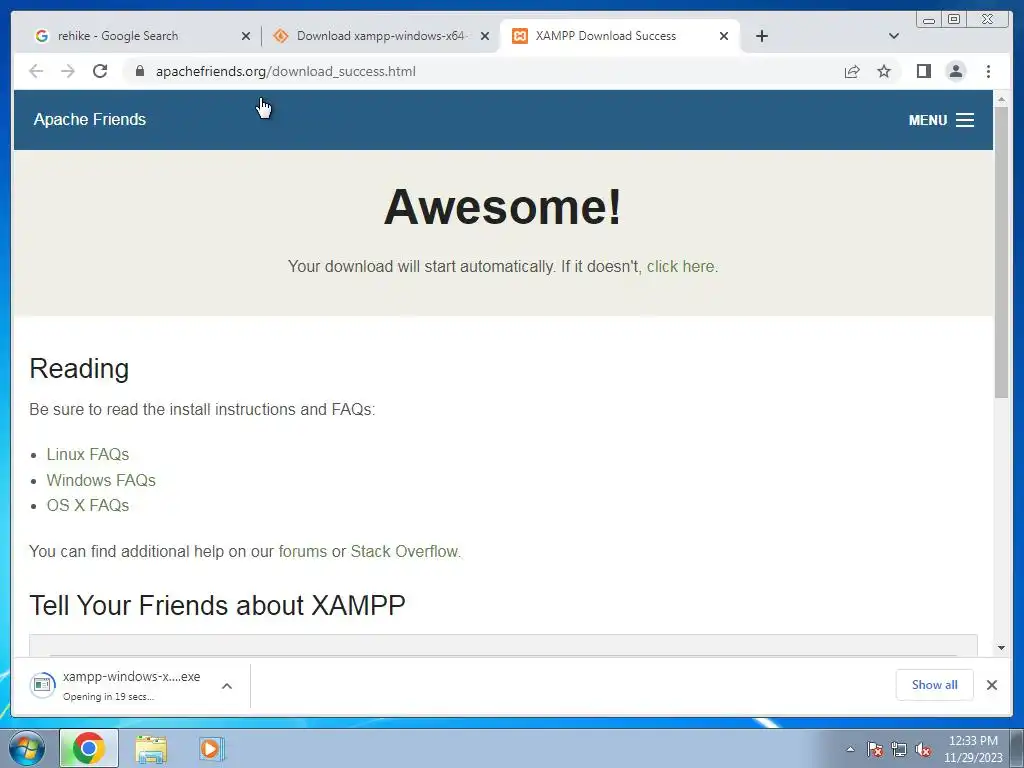Close the XAMPP Download Success tab

coord(724,36)
